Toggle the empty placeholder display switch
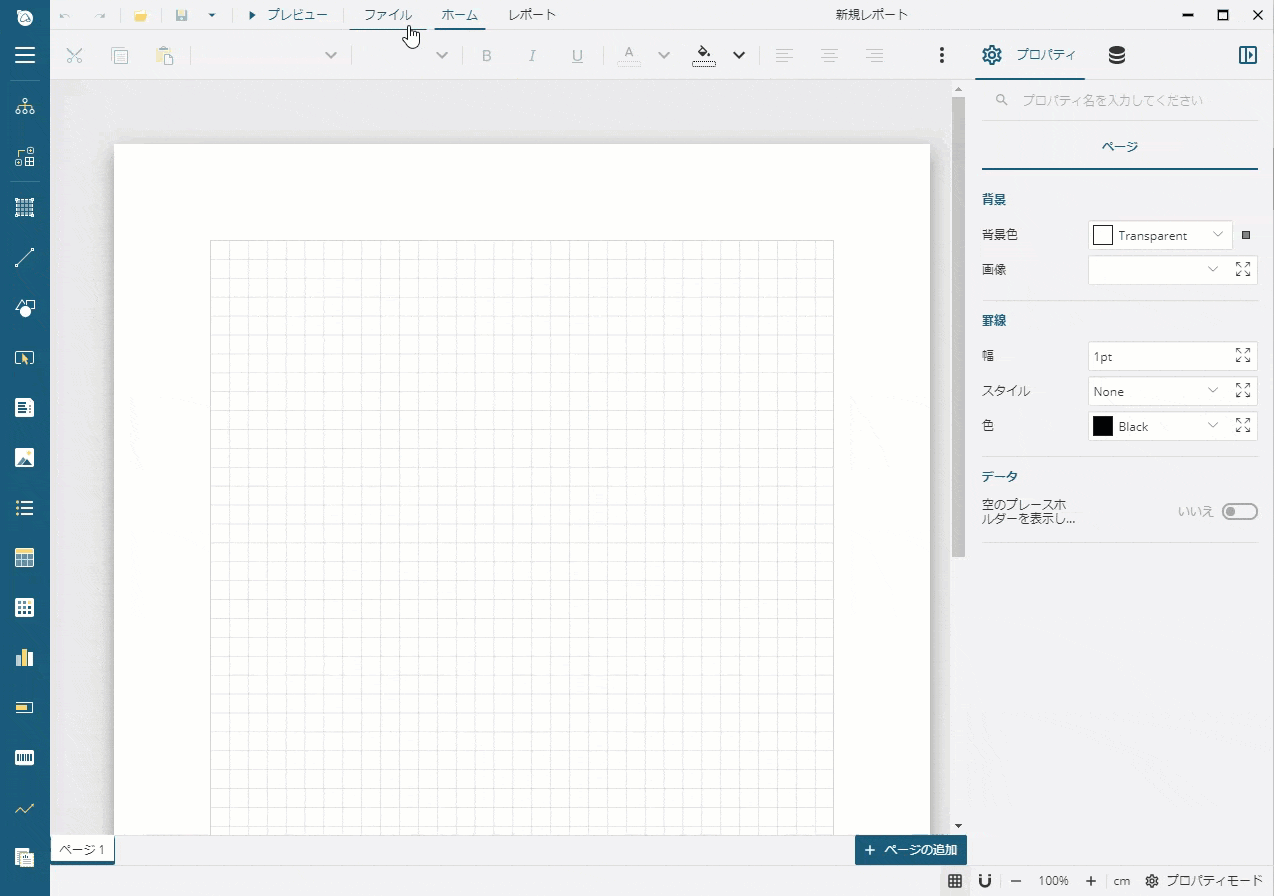The image size is (1274, 896). (1239, 512)
